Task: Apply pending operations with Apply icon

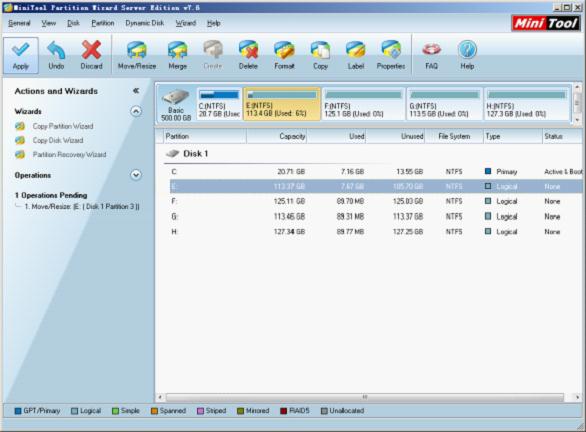Action: [x=21, y=55]
